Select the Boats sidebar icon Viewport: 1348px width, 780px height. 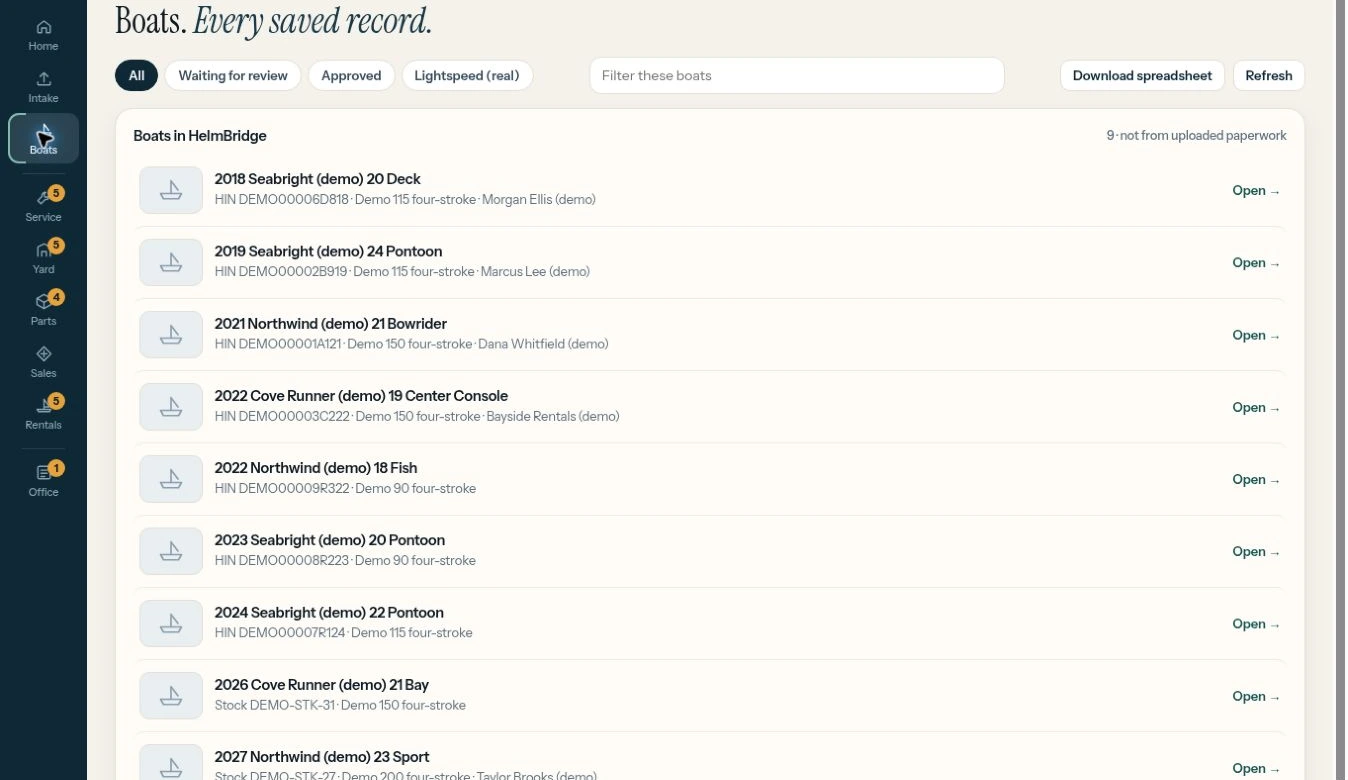point(43,138)
